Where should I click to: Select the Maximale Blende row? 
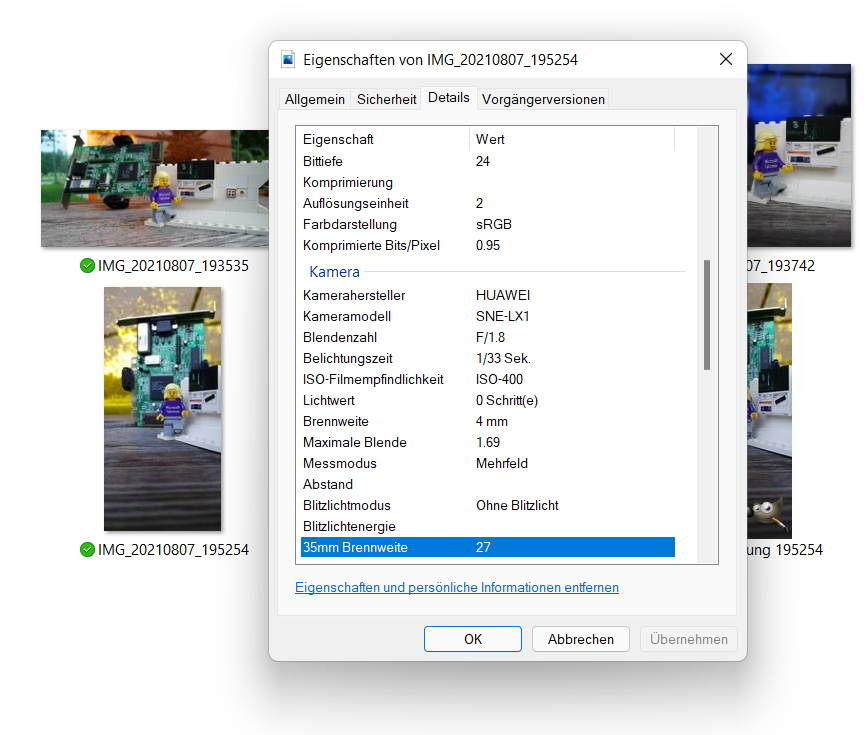click(x=488, y=442)
